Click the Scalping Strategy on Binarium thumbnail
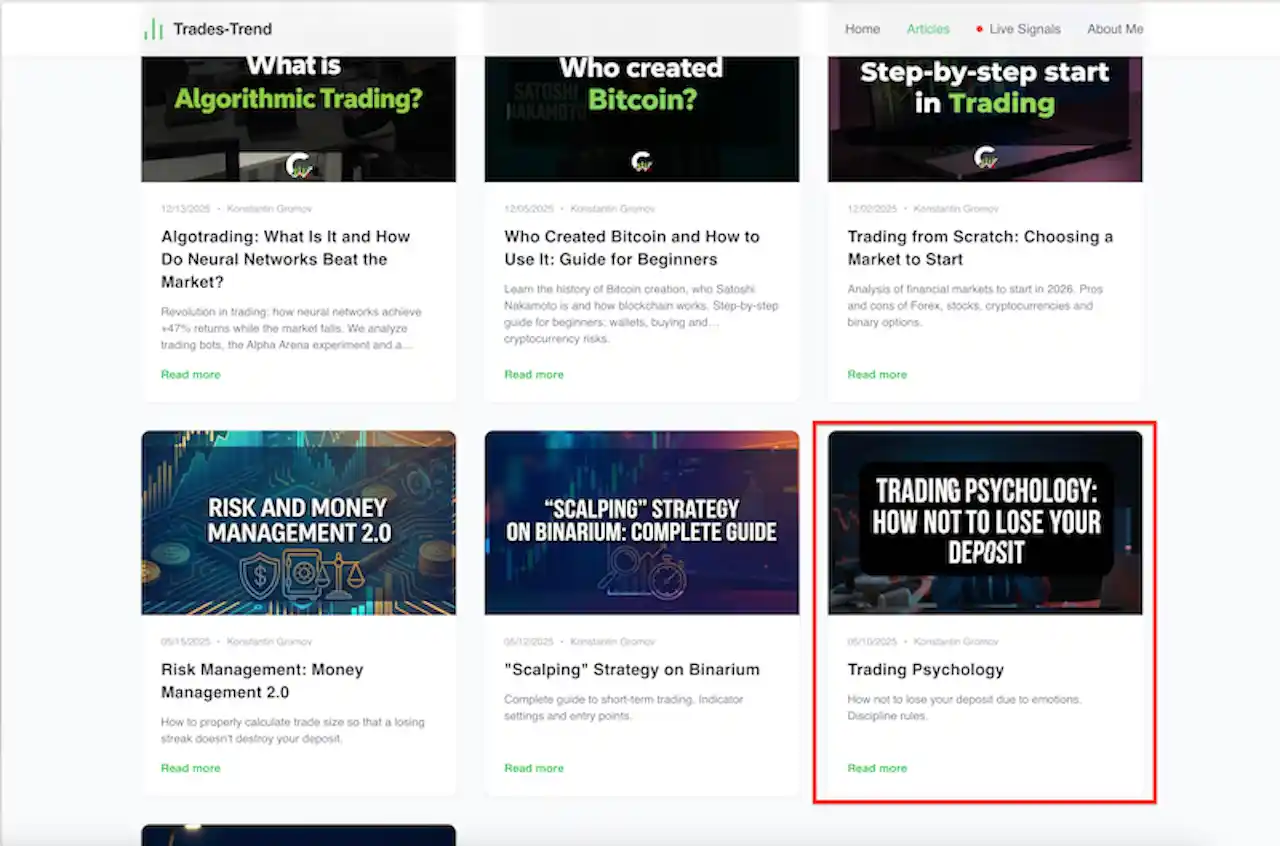The height and width of the screenshot is (846, 1280). point(642,522)
